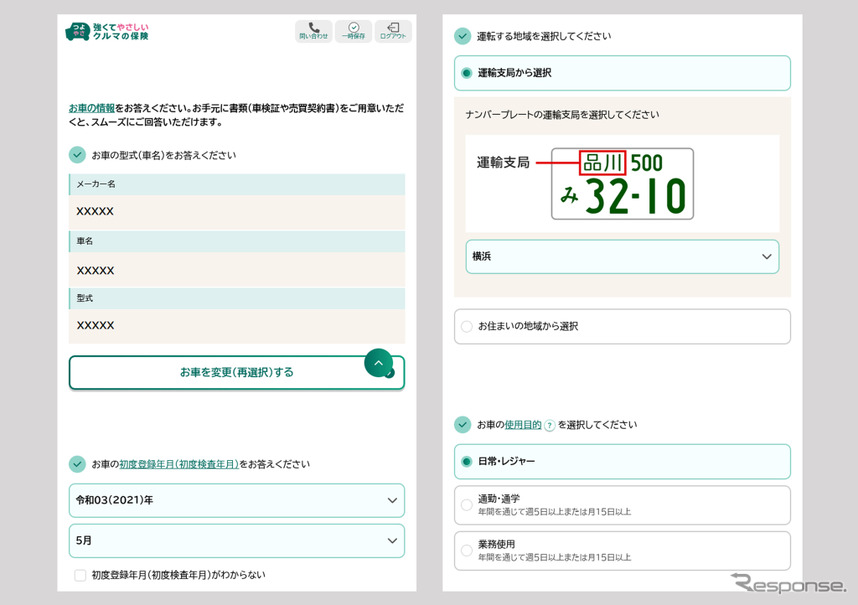The height and width of the screenshot is (605, 858).
Task: Open the お車の情報 link
Action: pyautogui.click(x=91, y=108)
